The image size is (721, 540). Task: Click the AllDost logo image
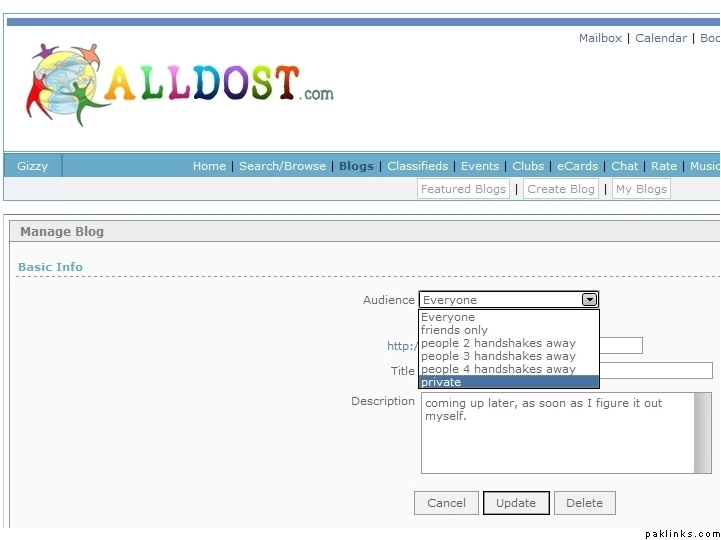pos(180,84)
